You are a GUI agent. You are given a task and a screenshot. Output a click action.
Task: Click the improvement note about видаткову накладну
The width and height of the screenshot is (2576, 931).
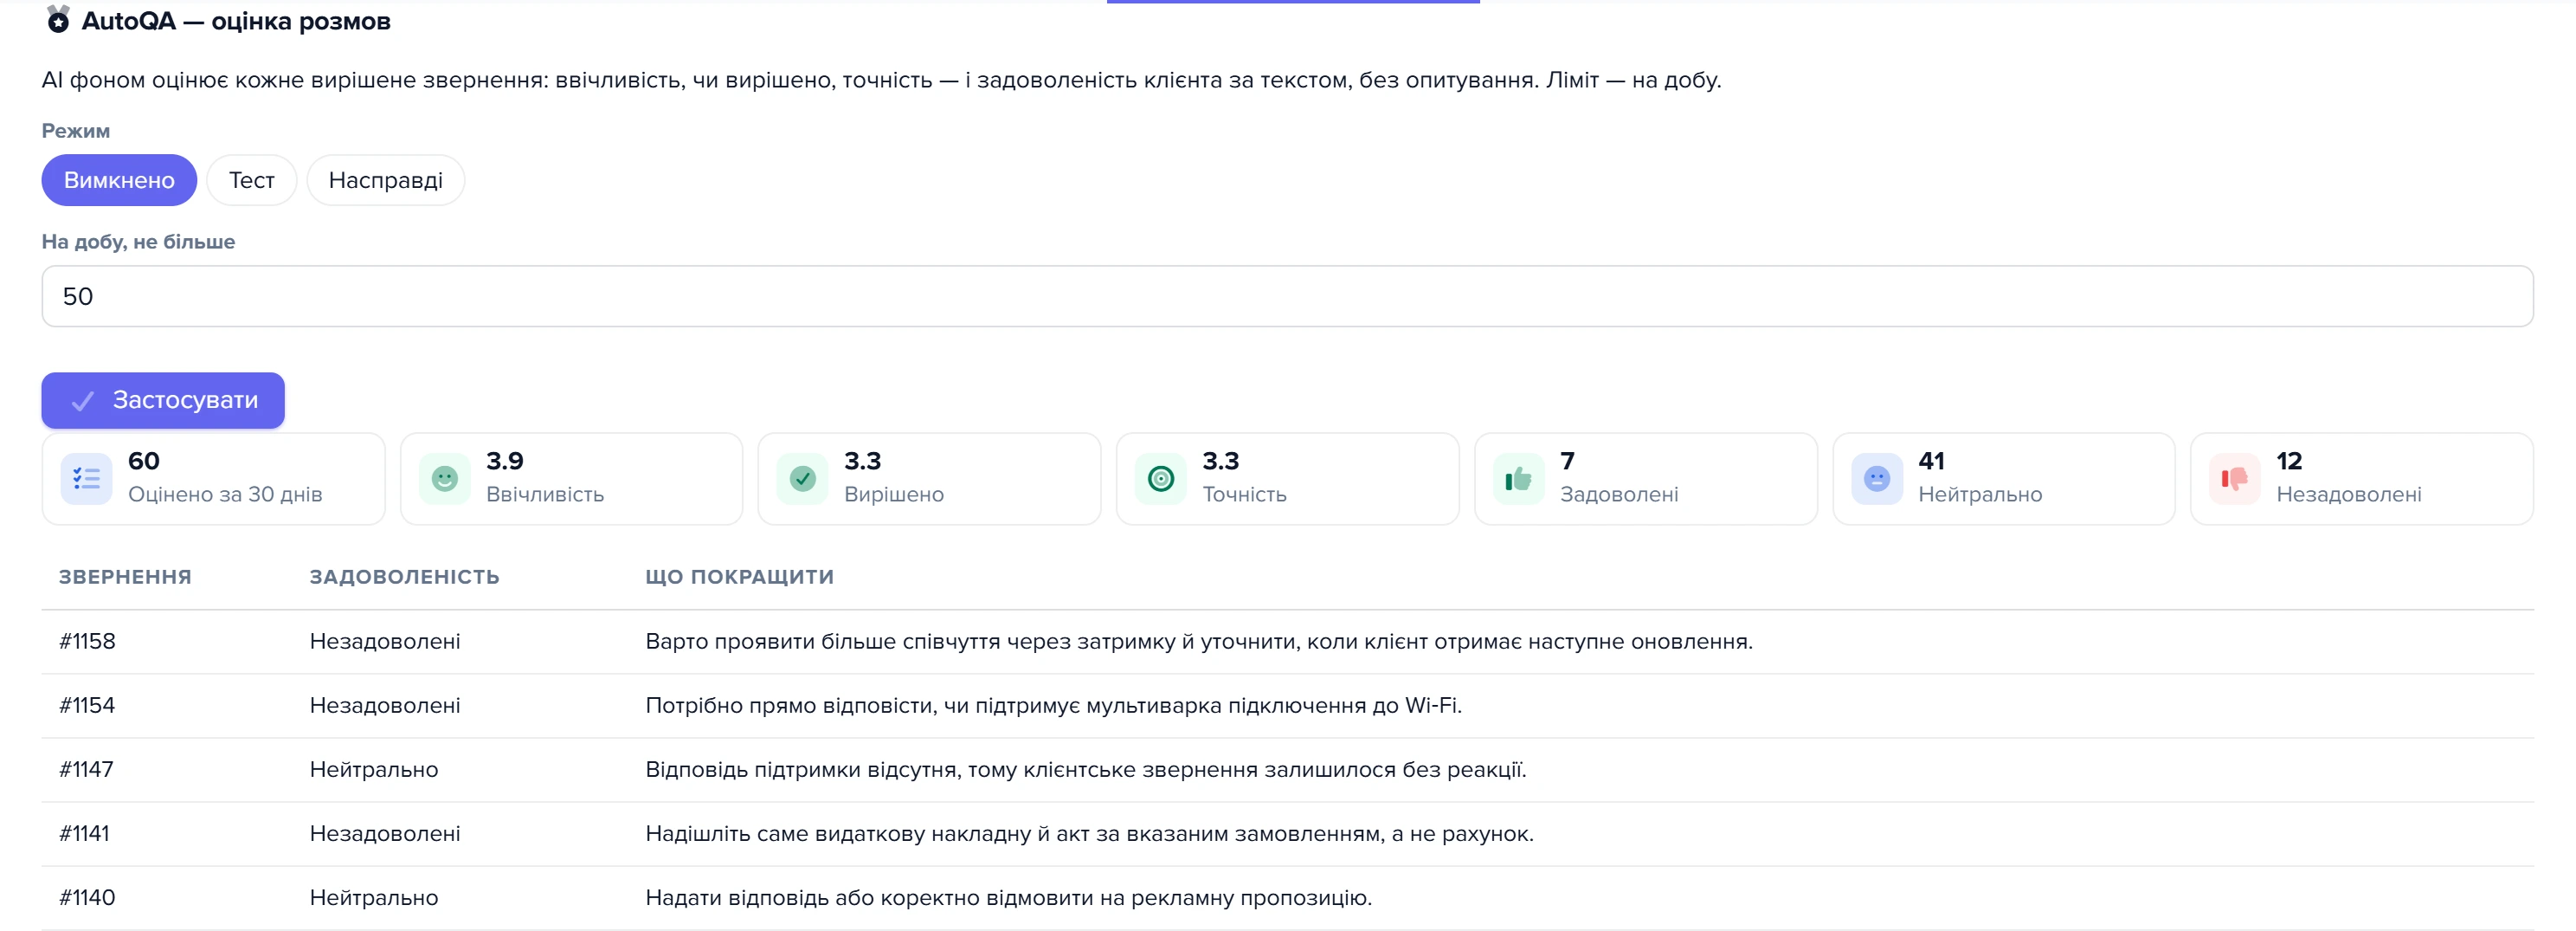tap(1090, 833)
